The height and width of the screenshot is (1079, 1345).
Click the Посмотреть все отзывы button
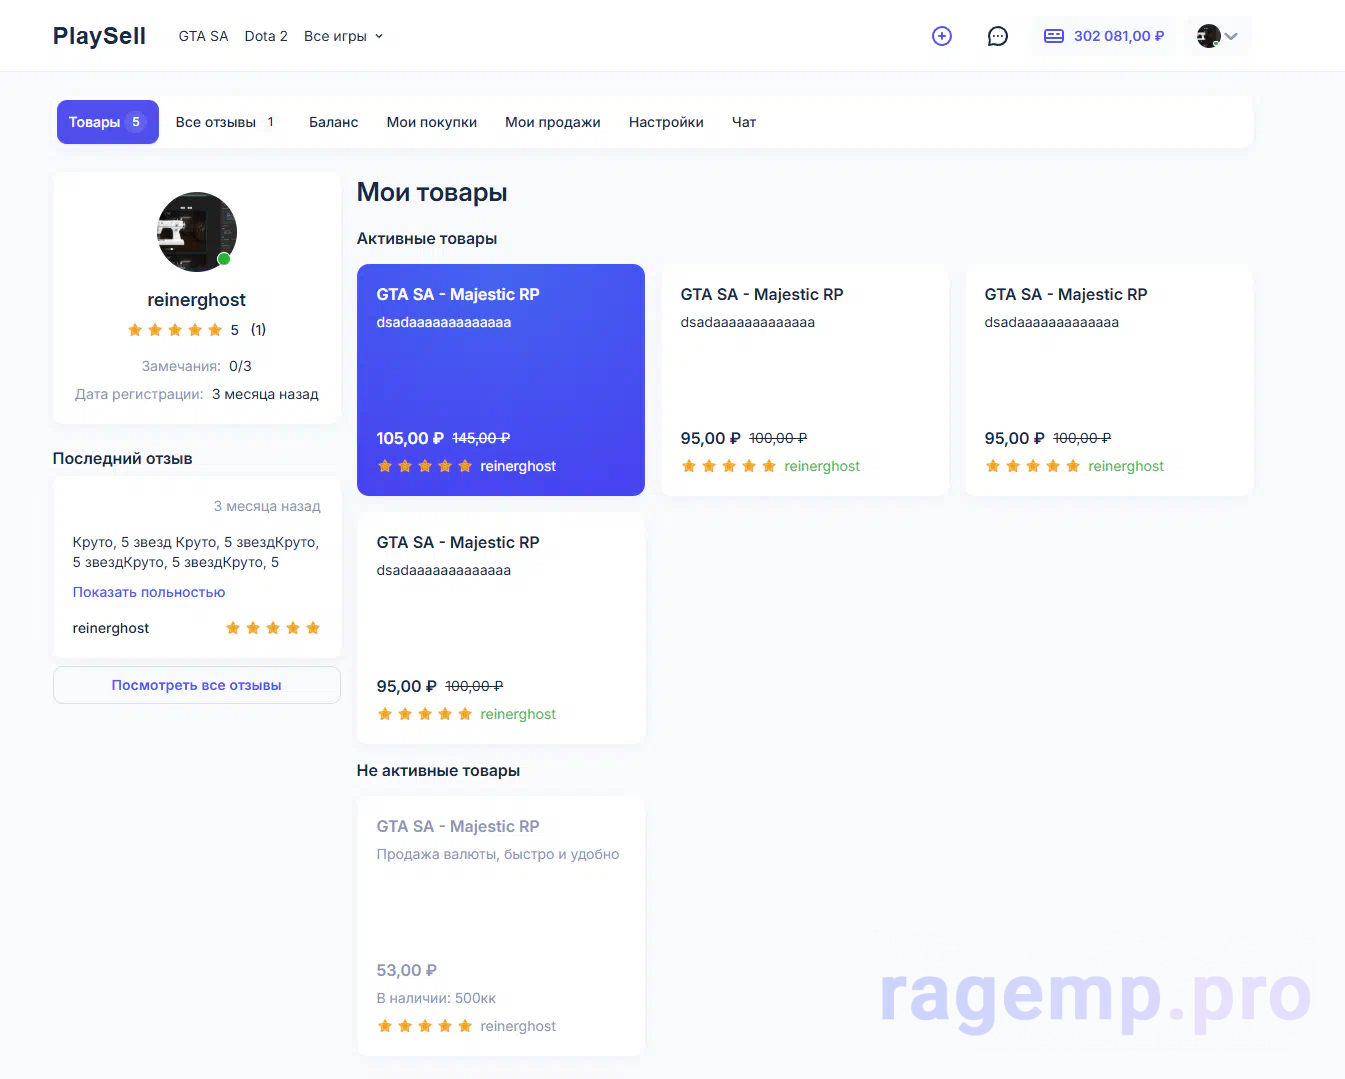(x=197, y=685)
